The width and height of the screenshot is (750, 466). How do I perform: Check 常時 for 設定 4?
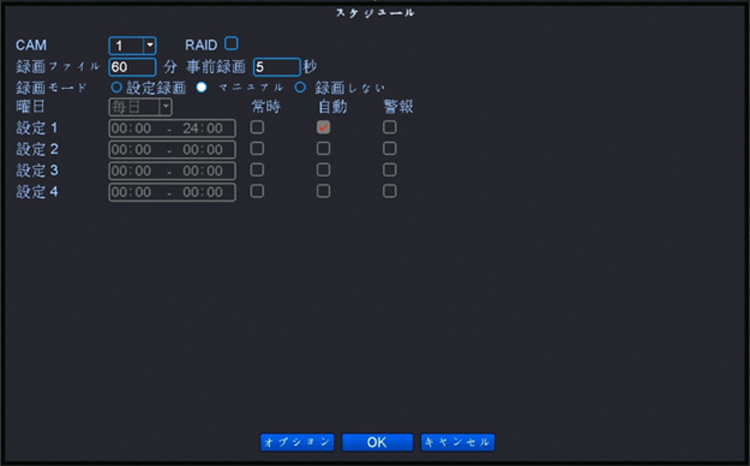[x=257, y=191]
